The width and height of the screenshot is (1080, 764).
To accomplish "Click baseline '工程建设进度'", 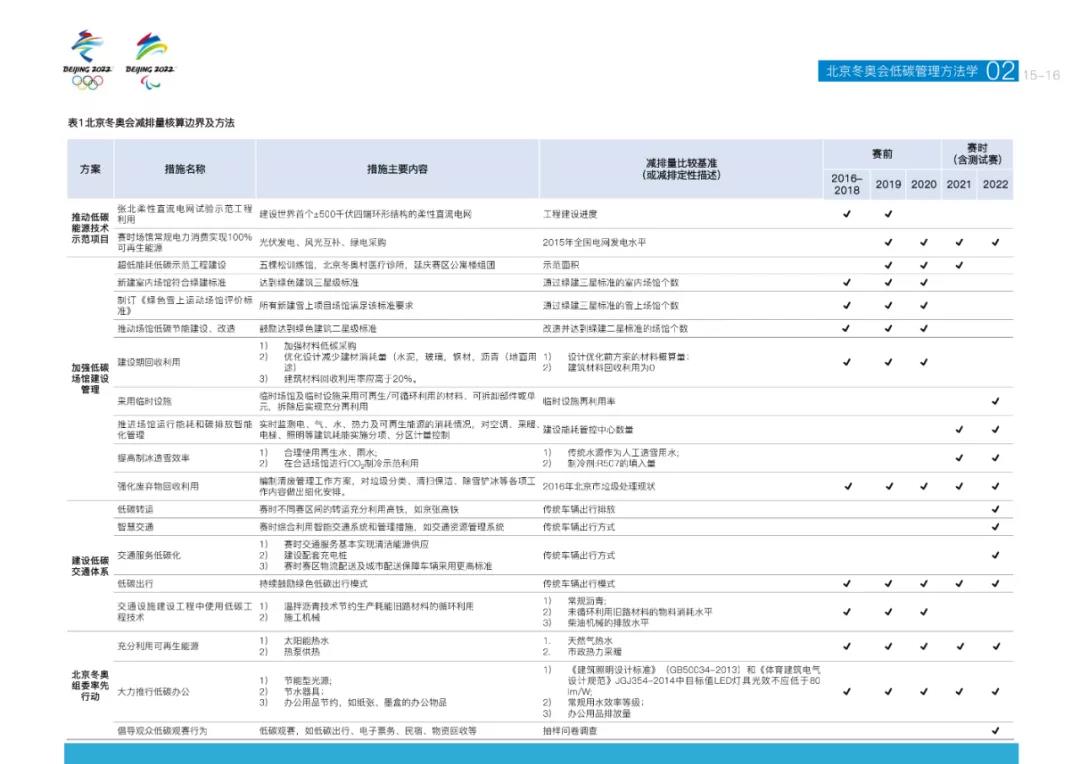I will click(x=570, y=214).
